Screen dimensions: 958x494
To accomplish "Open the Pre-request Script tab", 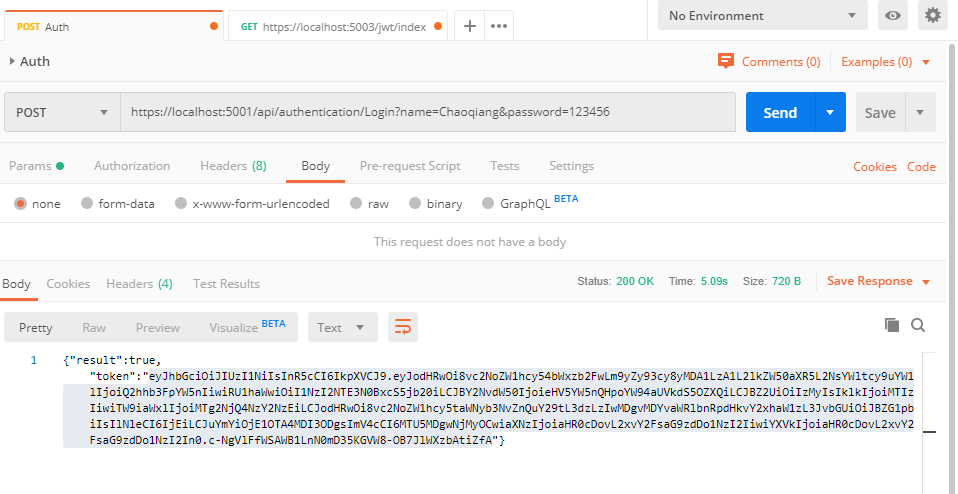I will point(410,166).
